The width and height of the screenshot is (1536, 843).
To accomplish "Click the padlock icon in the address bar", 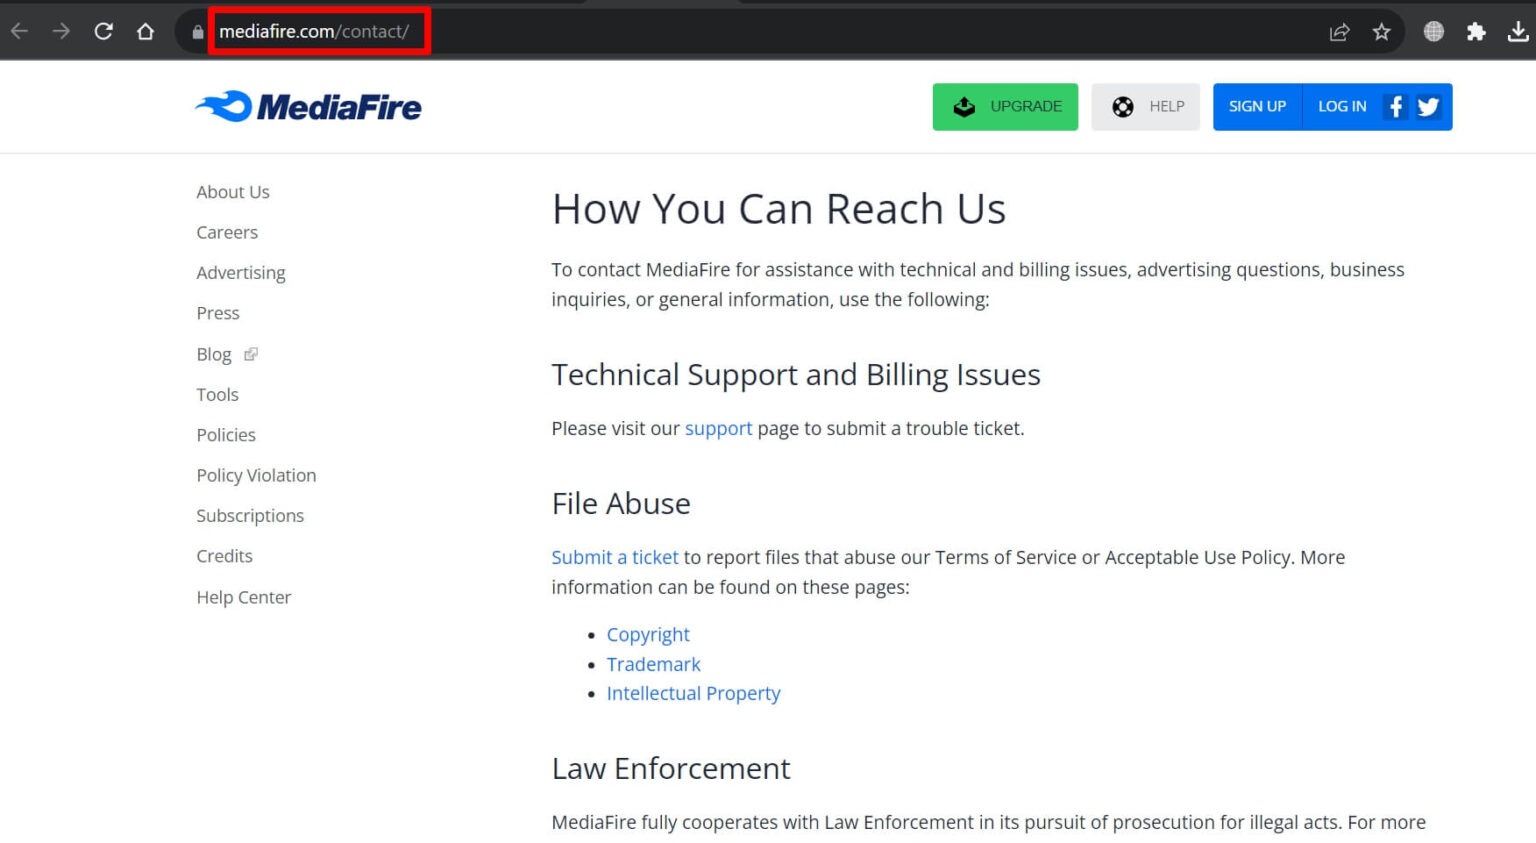I will point(196,31).
